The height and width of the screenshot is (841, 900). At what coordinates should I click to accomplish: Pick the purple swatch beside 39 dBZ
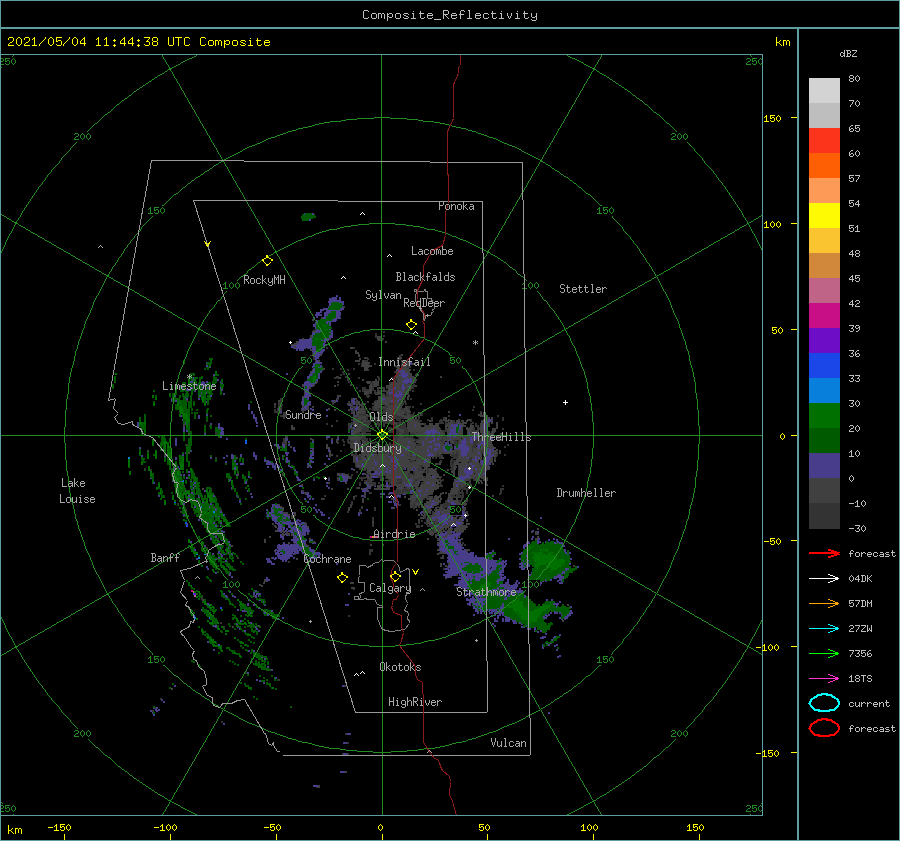[824, 340]
